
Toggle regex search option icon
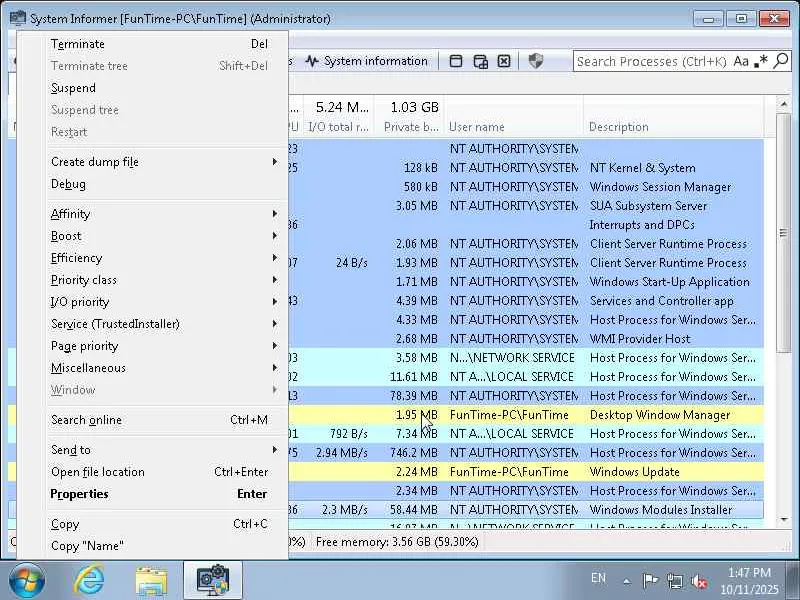tap(760, 61)
